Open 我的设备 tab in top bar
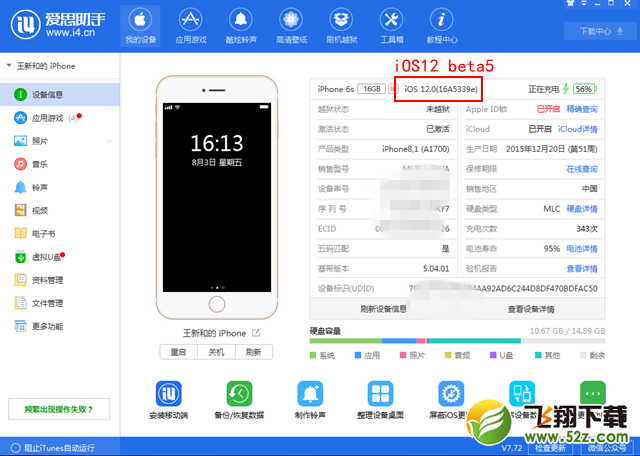The height and width of the screenshot is (456, 640). coord(140,26)
